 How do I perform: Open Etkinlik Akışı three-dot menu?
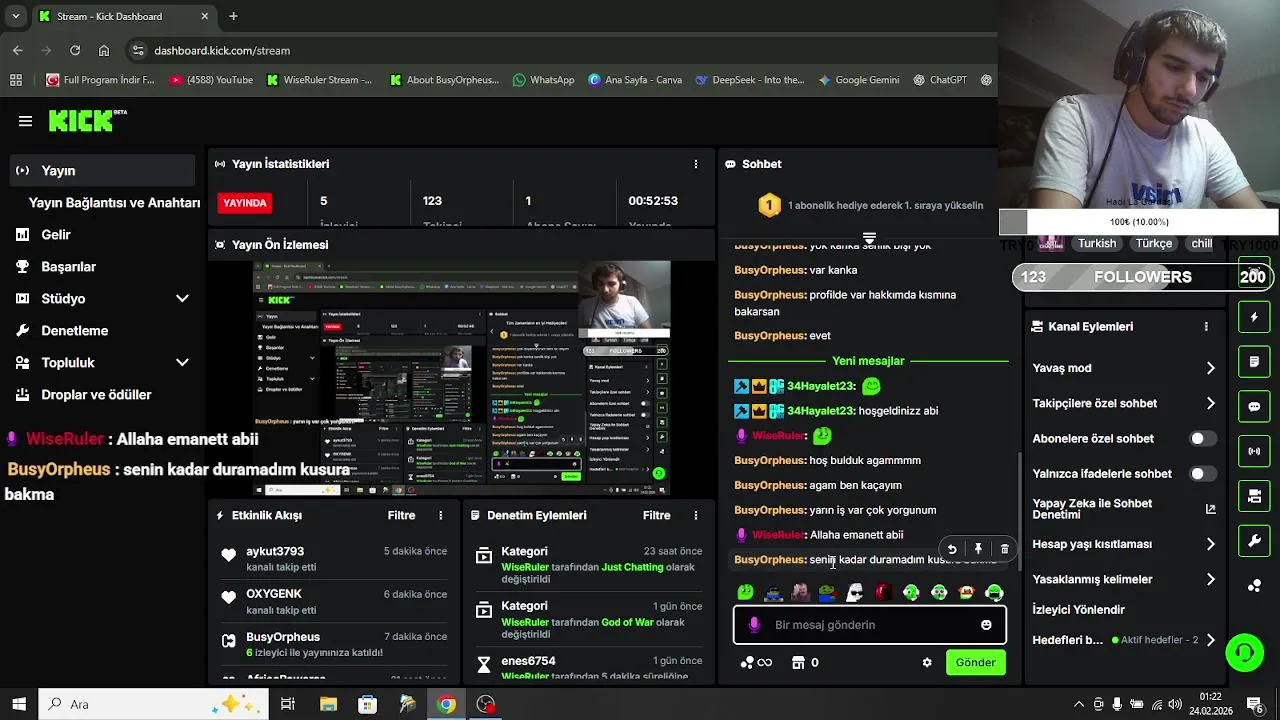pos(440,515)
